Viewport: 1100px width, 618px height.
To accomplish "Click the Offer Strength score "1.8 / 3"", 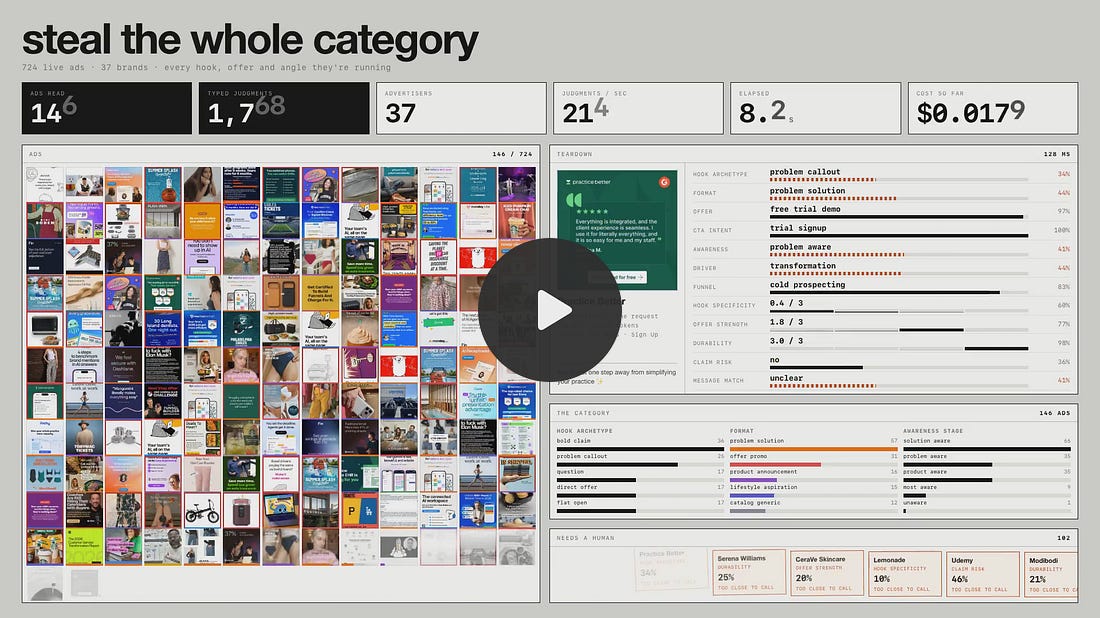I will tap(786, 322).
